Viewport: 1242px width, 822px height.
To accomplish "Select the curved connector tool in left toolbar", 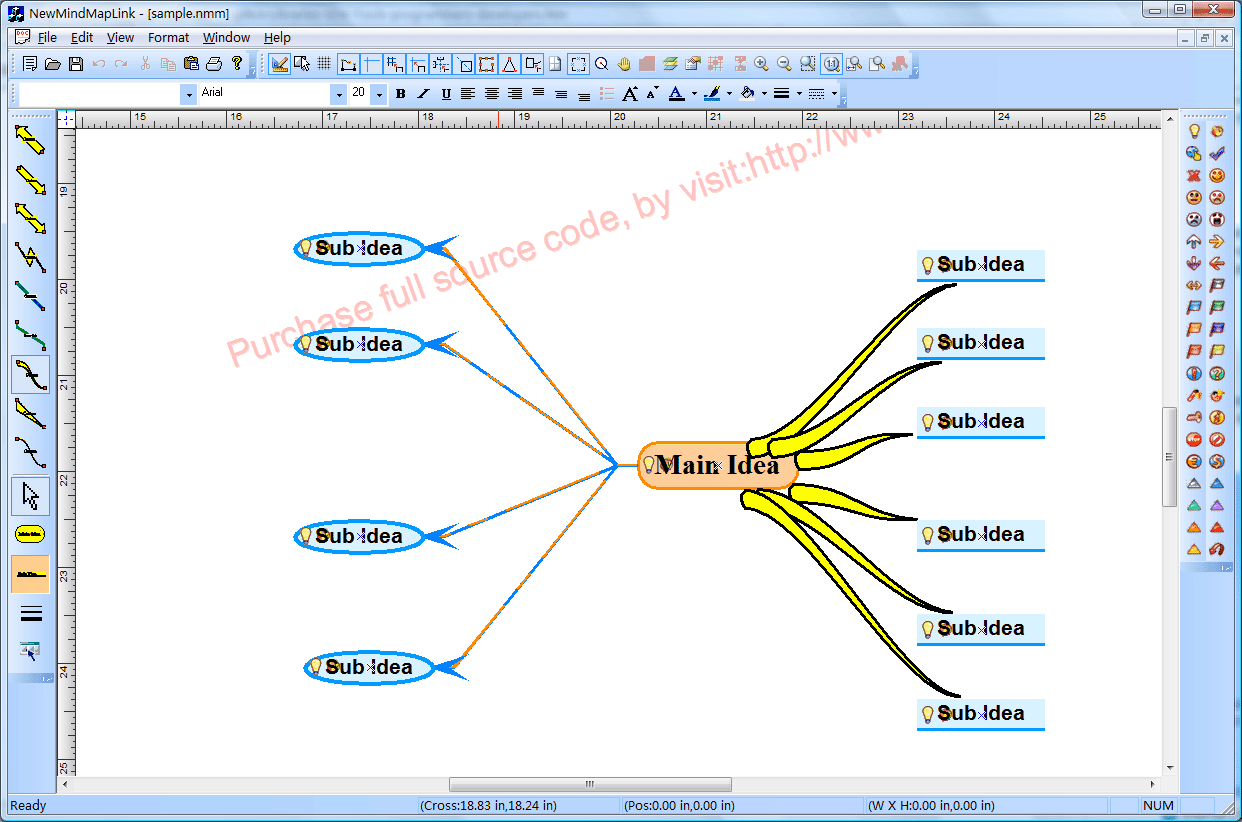I will click(29, 375).
